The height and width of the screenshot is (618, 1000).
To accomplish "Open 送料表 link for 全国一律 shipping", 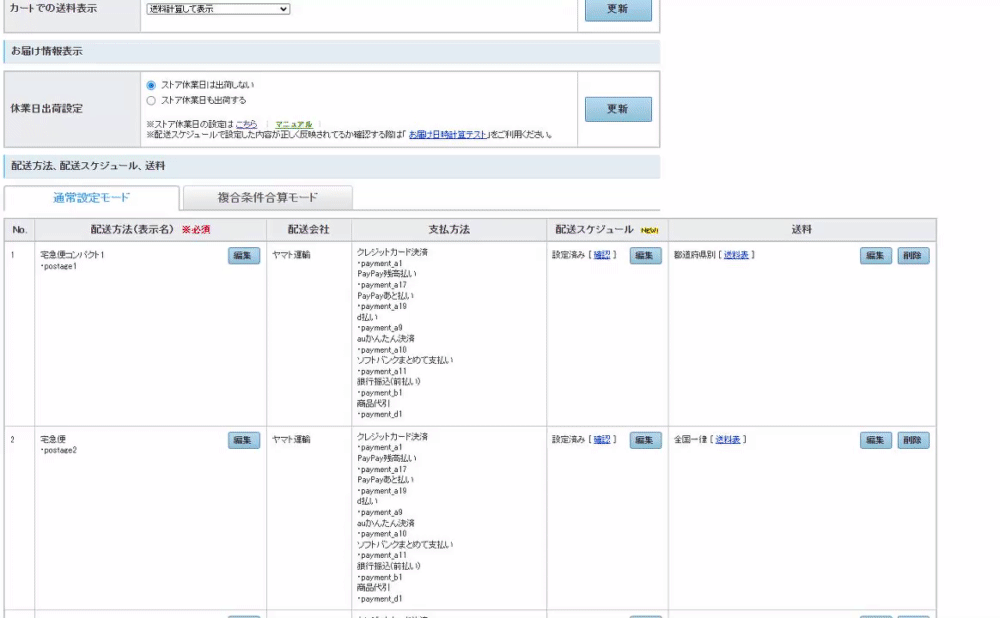I will 728,440.
